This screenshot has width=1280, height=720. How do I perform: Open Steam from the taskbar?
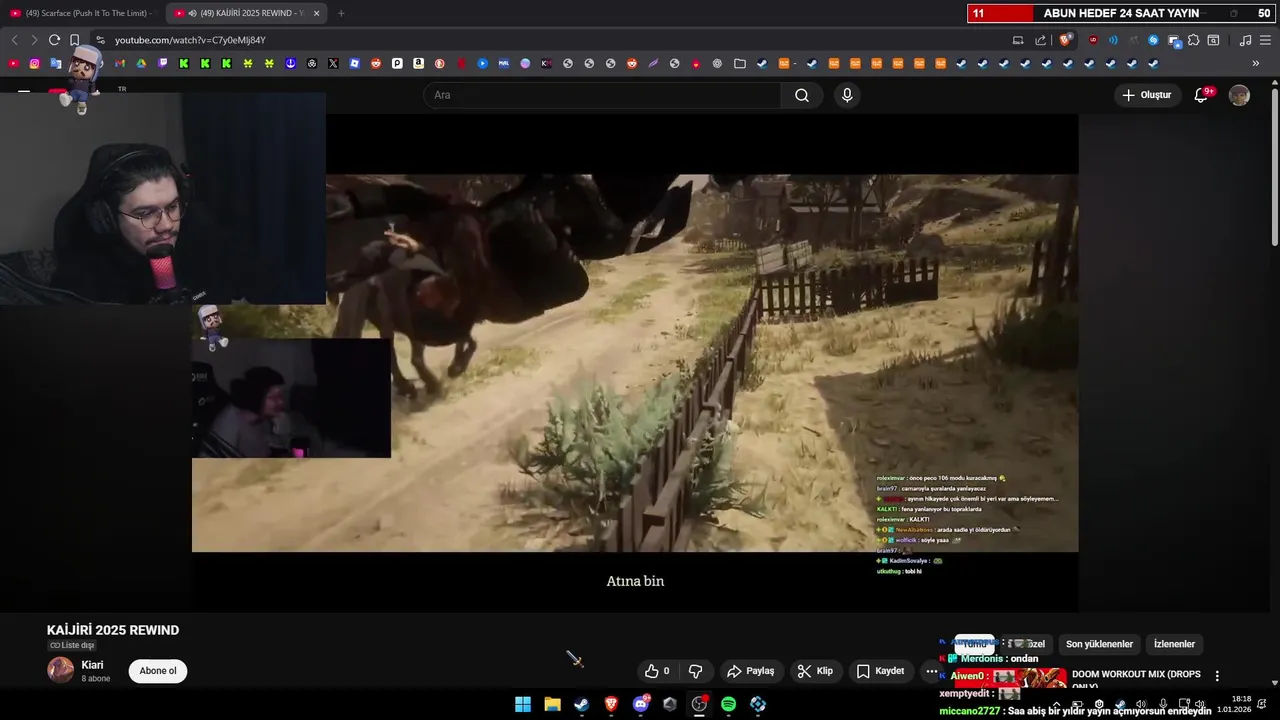coord(581,704)
